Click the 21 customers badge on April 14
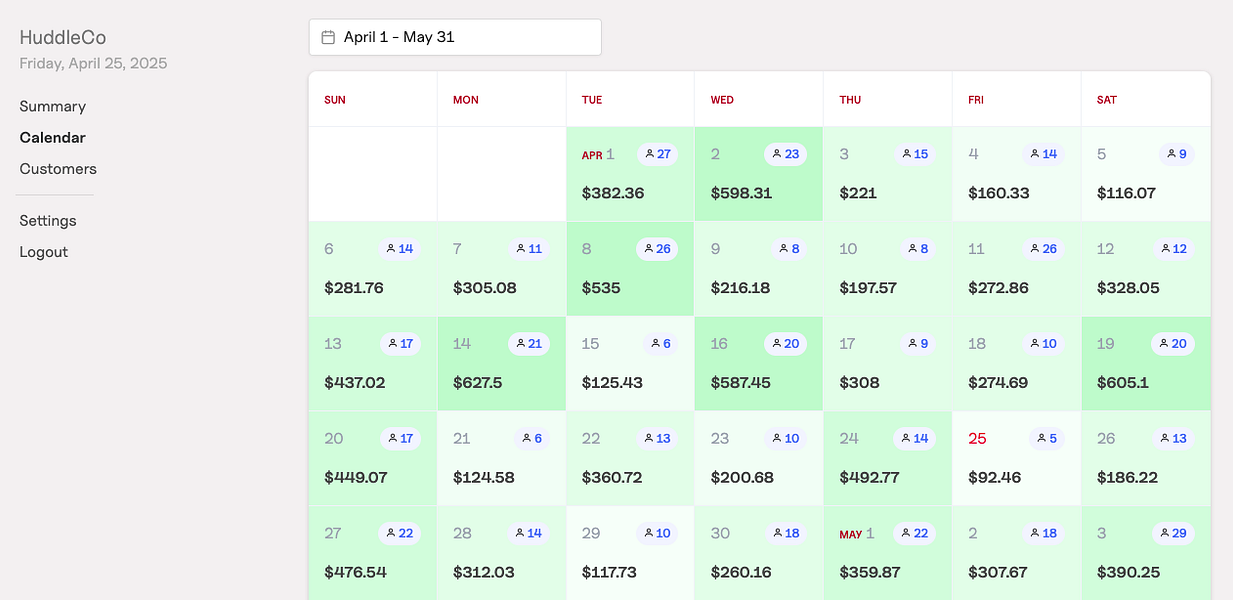The width and height of the screenshot is (1233, 600). click(x=528, y=344)
